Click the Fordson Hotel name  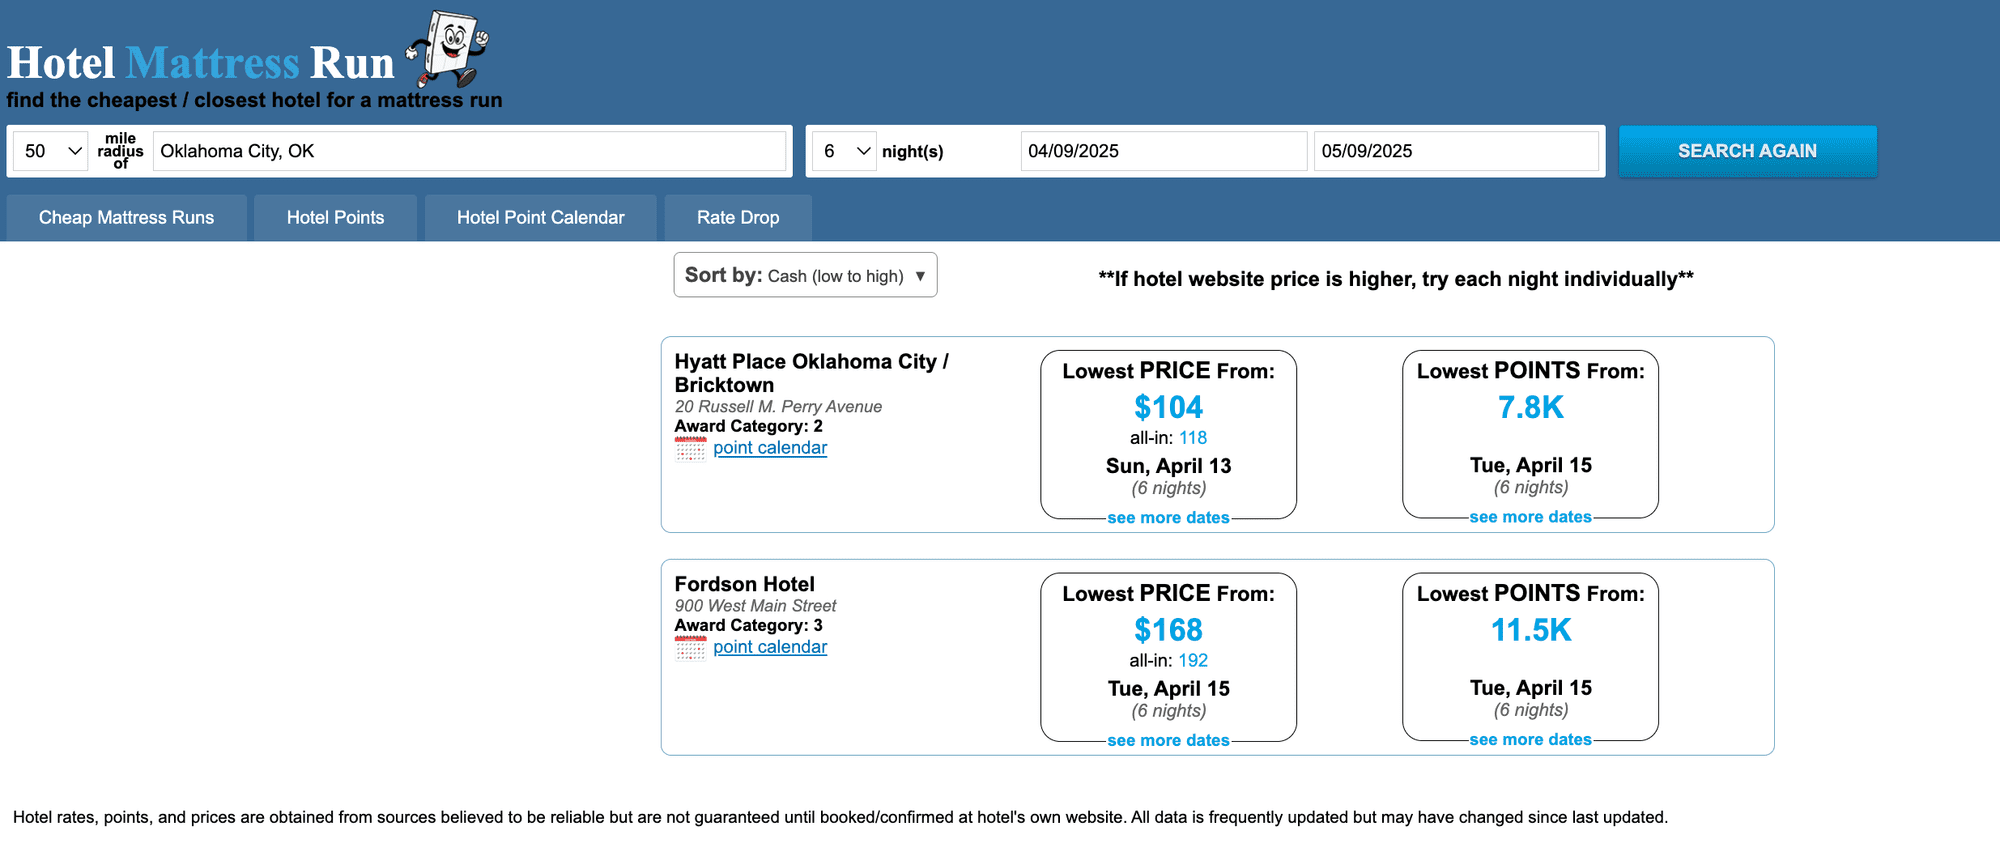744,584
